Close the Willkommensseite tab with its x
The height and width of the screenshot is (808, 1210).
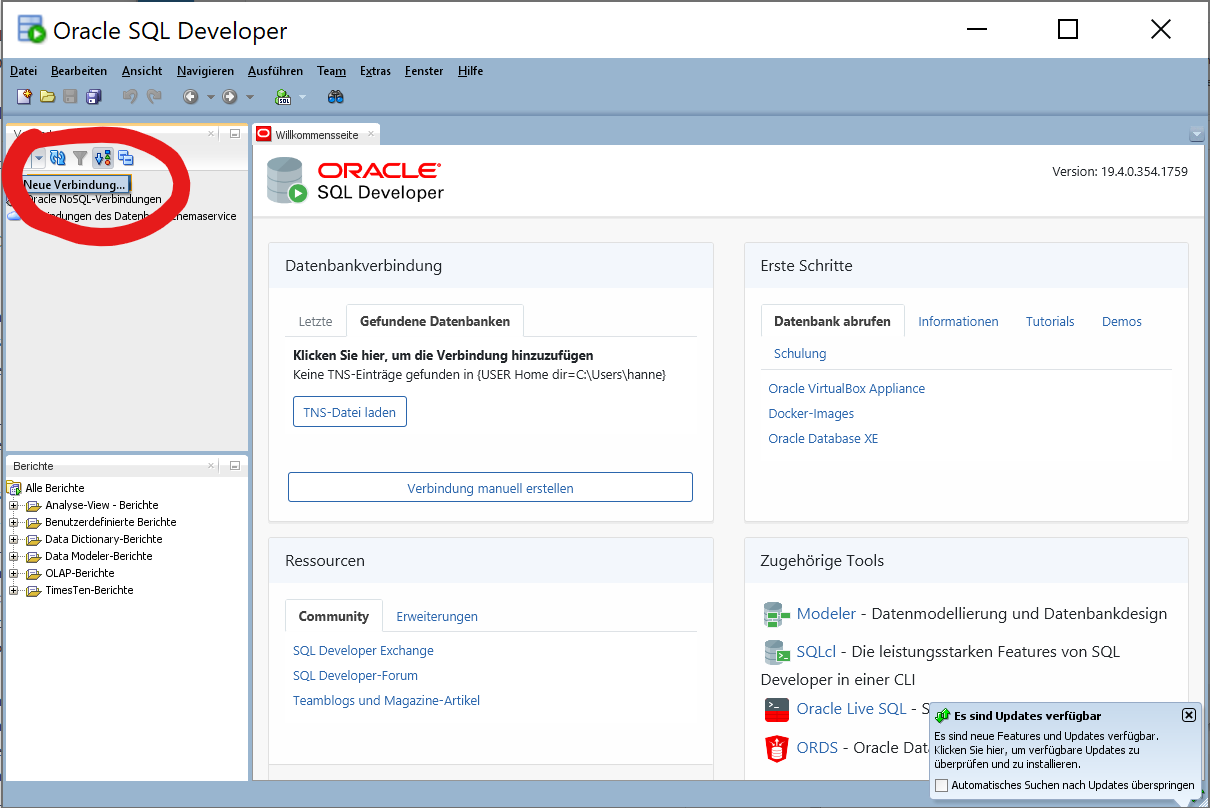(371, 133)
